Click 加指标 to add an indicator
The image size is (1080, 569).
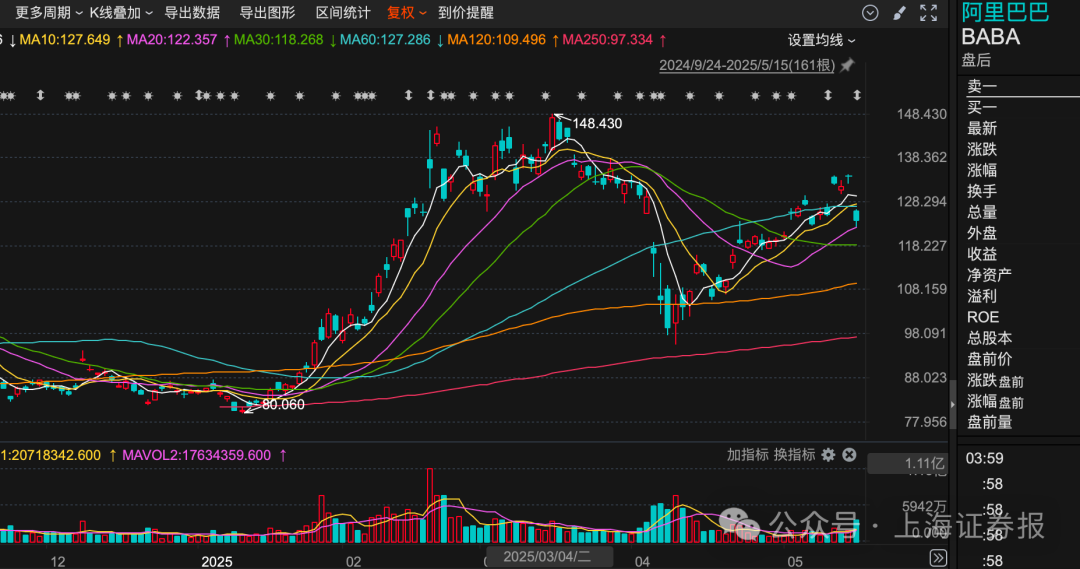747,455
